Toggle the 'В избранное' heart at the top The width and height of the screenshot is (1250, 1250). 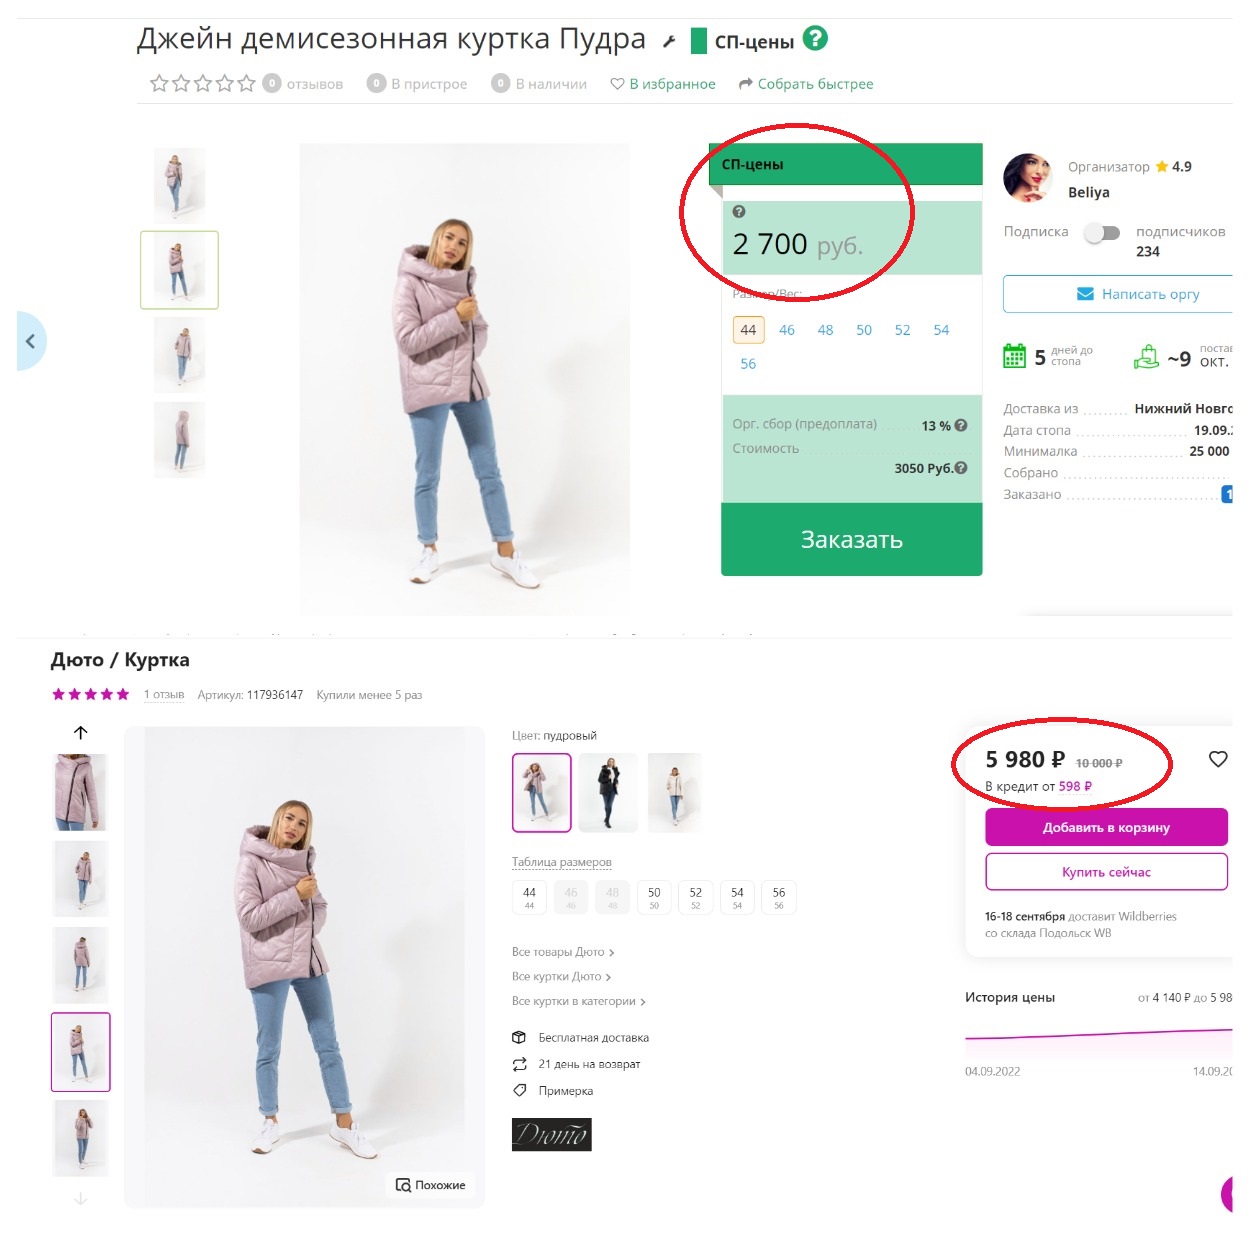pyautogui.click(x=619, y=84)
